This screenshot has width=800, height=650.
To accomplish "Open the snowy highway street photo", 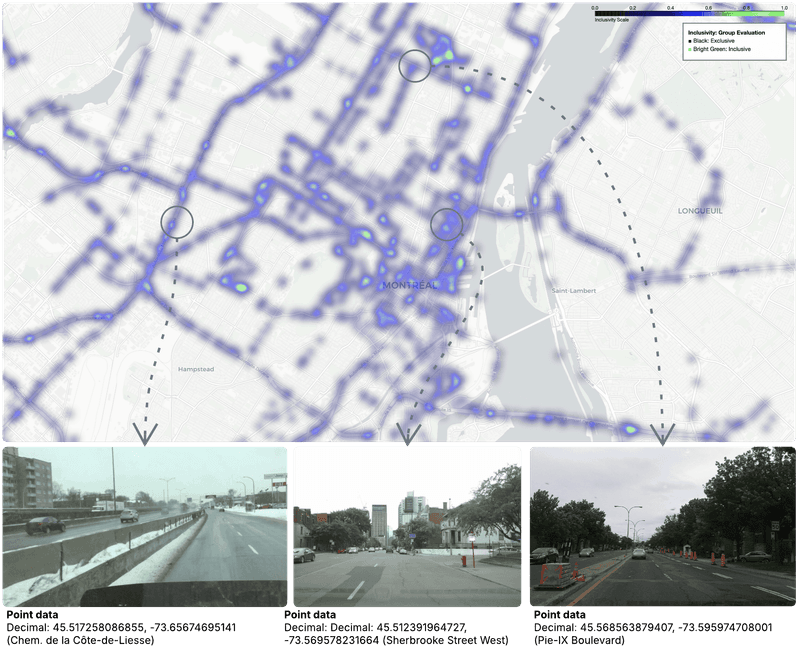I will click(x=145, y=526).
